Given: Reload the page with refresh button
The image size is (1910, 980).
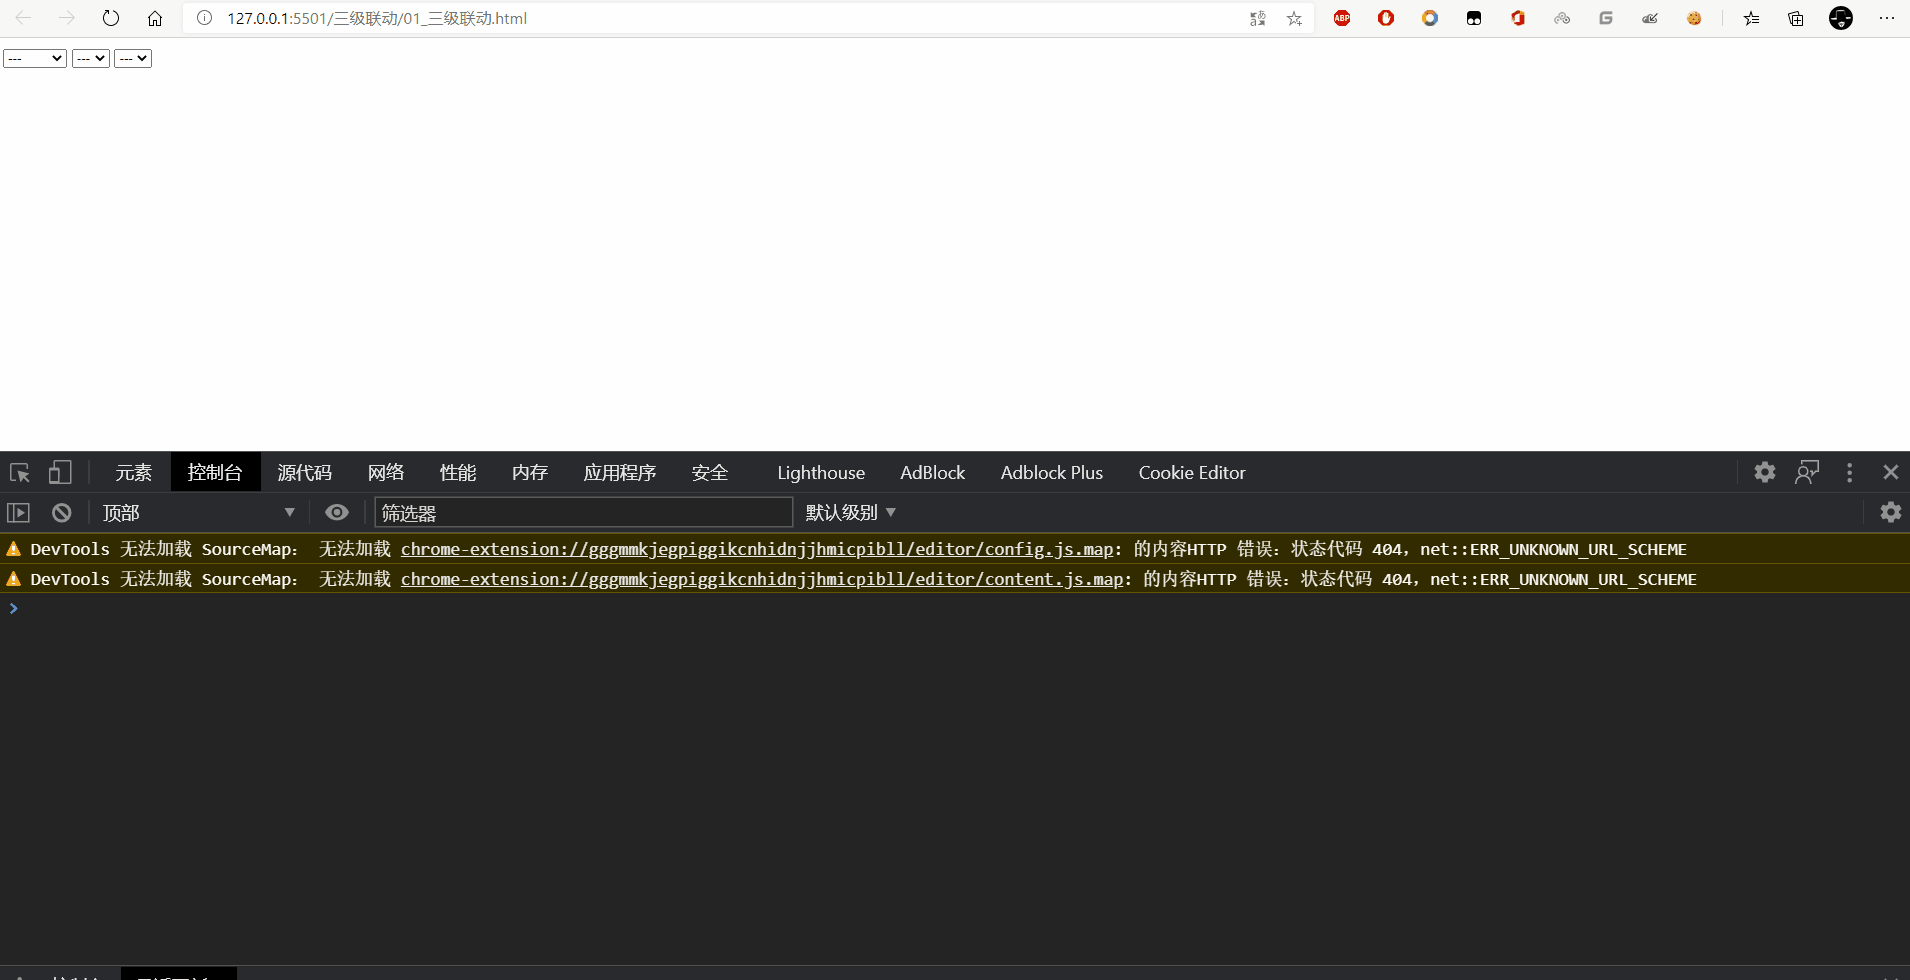Looking at the screenshot, I should coord(111,18).
